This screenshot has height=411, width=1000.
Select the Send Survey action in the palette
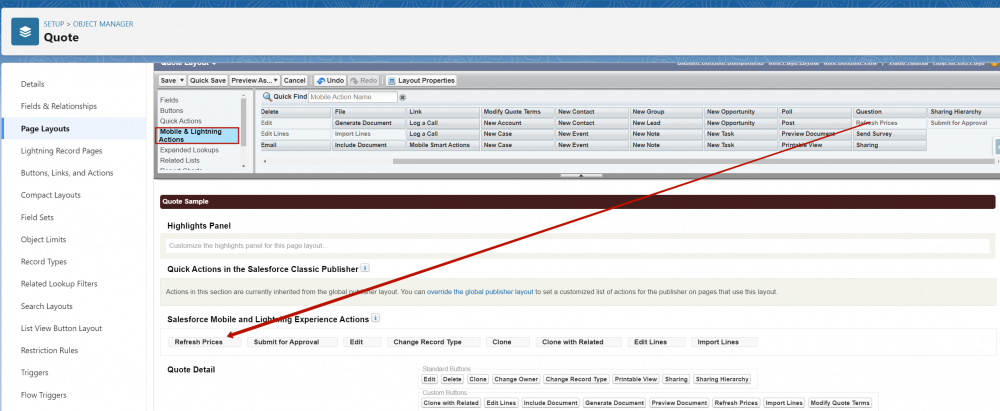coord(890,134)
